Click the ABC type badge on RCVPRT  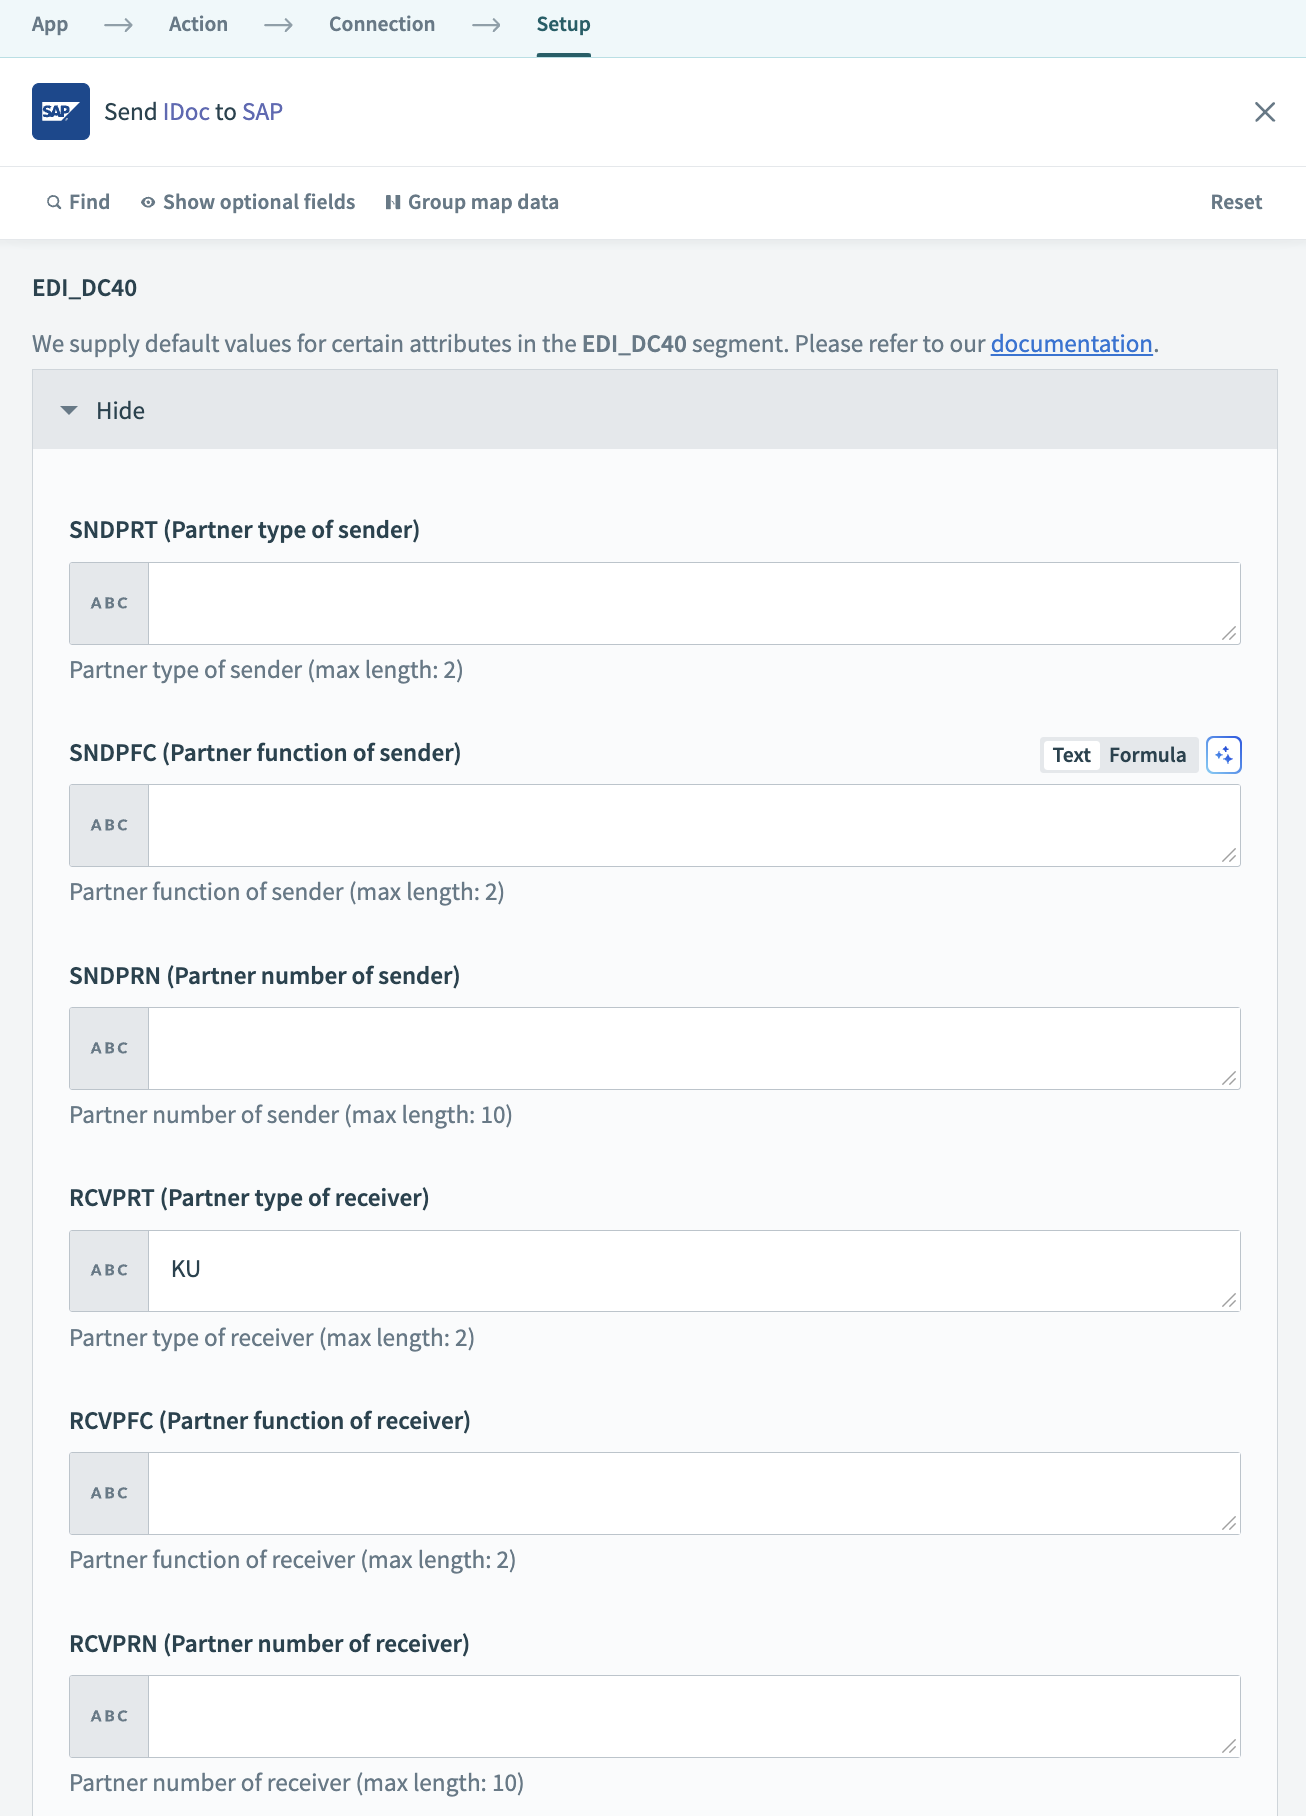(109, 1270)
